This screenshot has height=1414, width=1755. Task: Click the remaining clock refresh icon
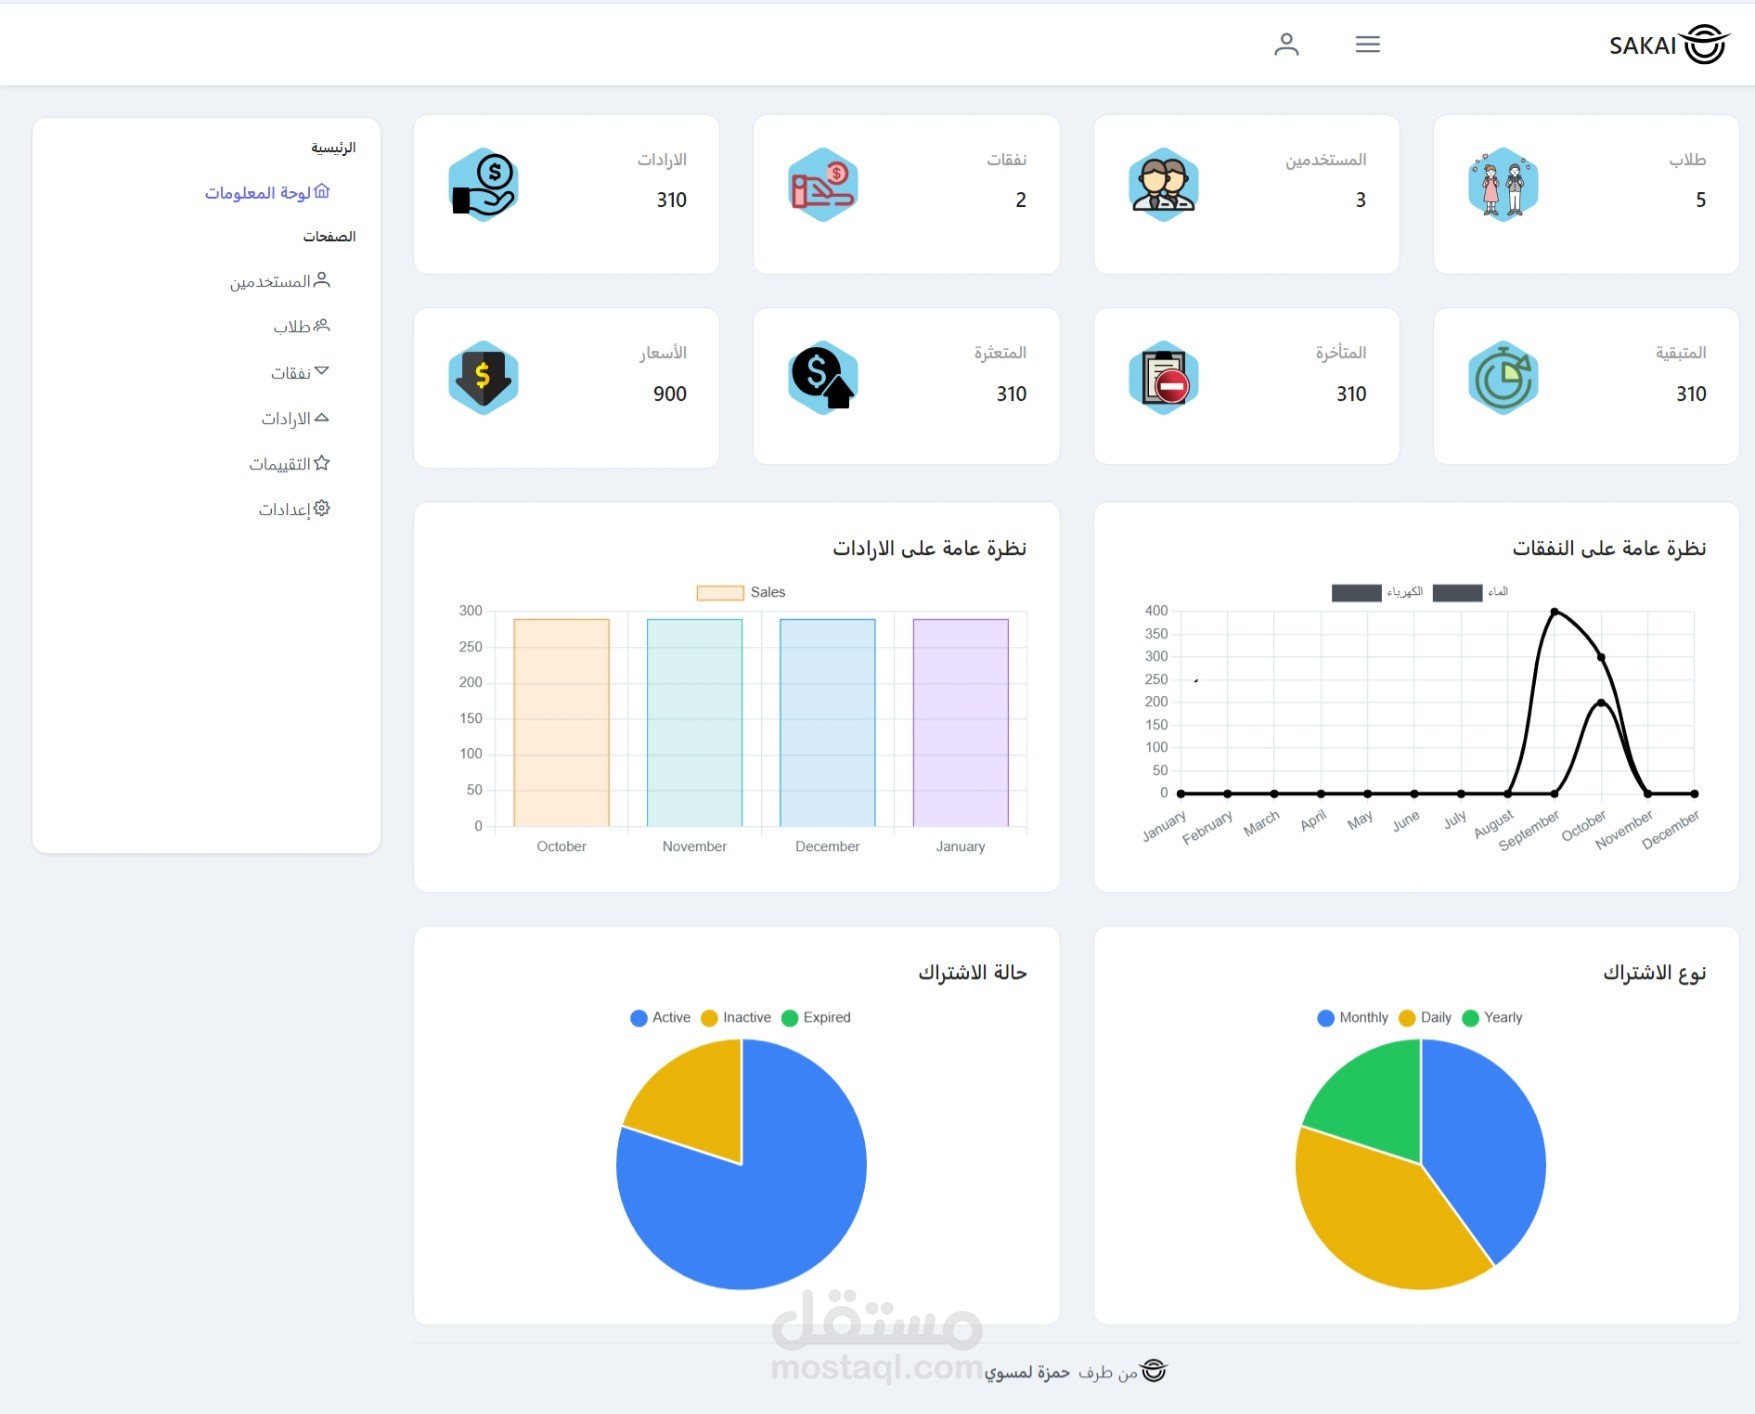point(1503,378)
